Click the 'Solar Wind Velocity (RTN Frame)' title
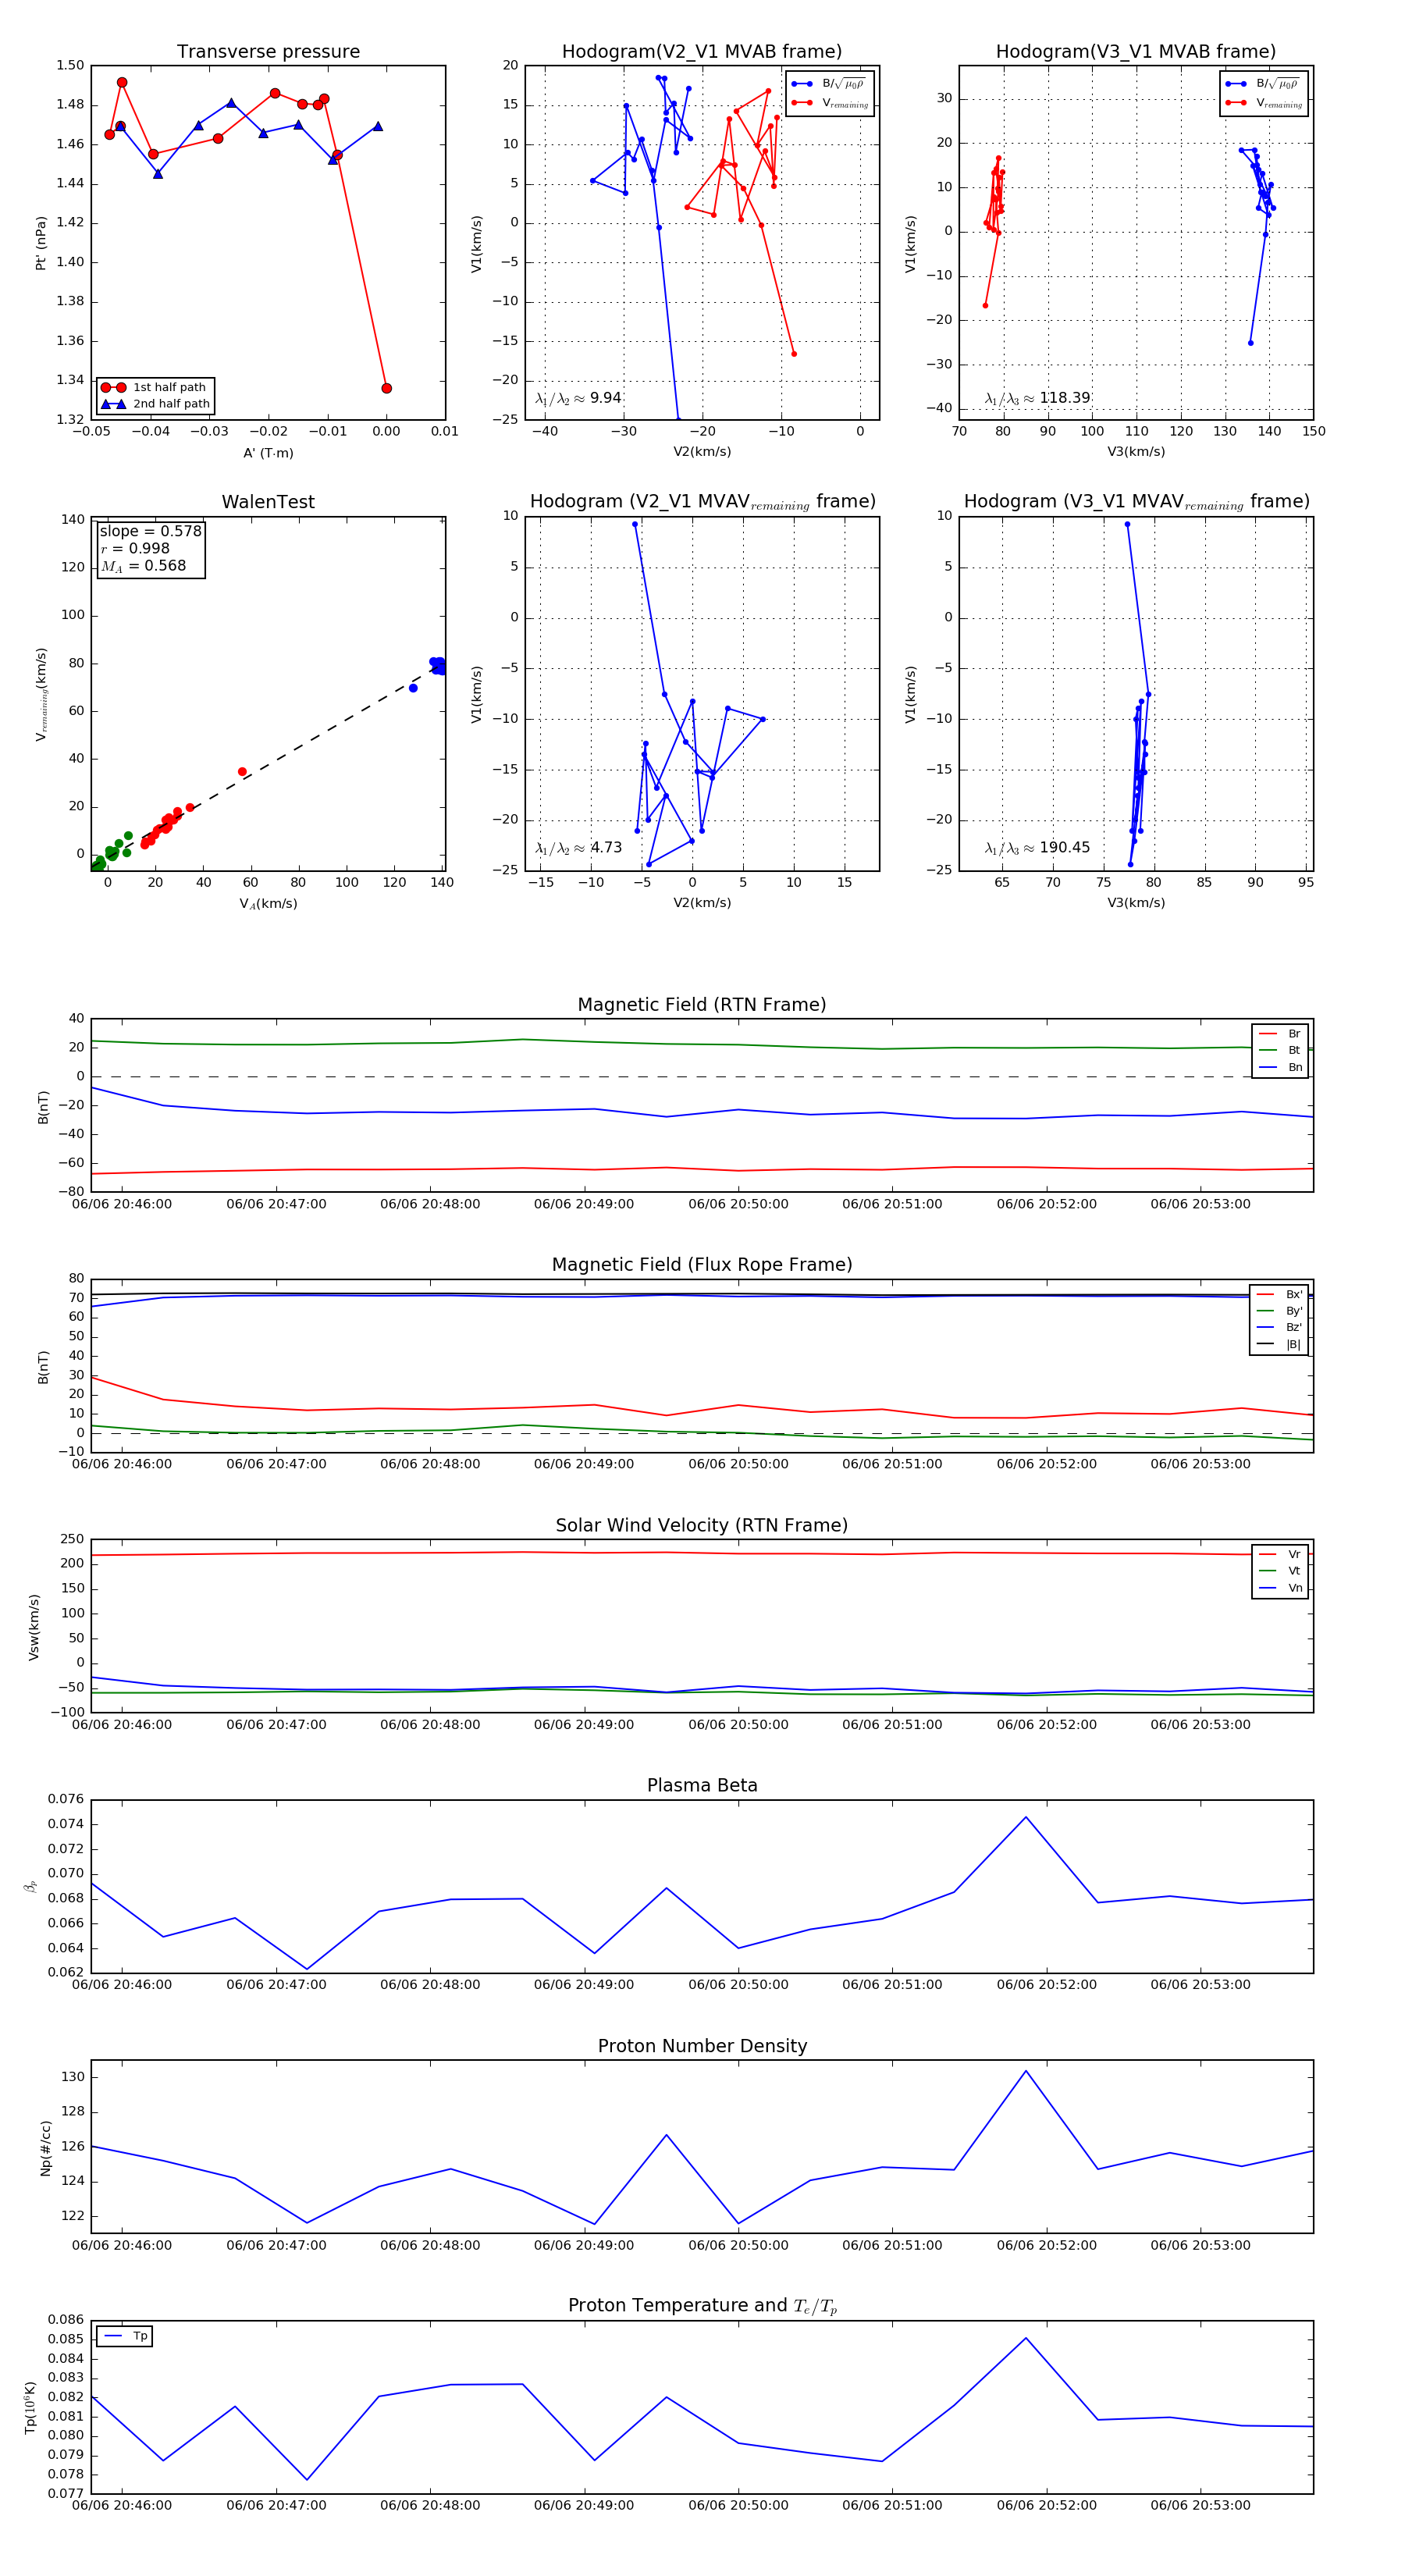This screenshot has height=2576, width=1405. point(702,1525)
